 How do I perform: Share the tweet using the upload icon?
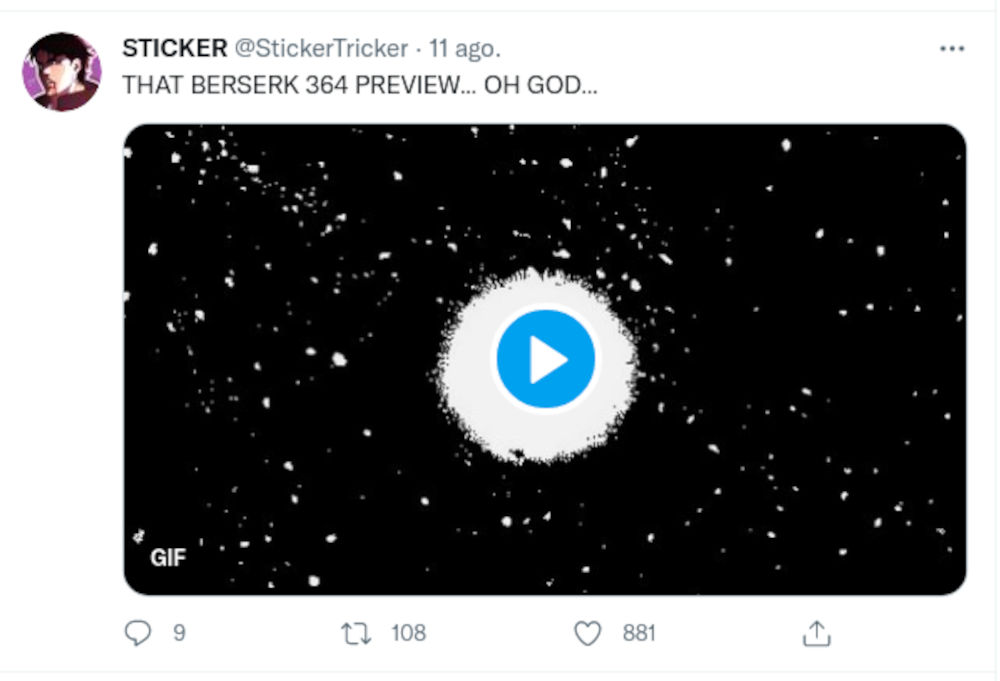[816, 633]
